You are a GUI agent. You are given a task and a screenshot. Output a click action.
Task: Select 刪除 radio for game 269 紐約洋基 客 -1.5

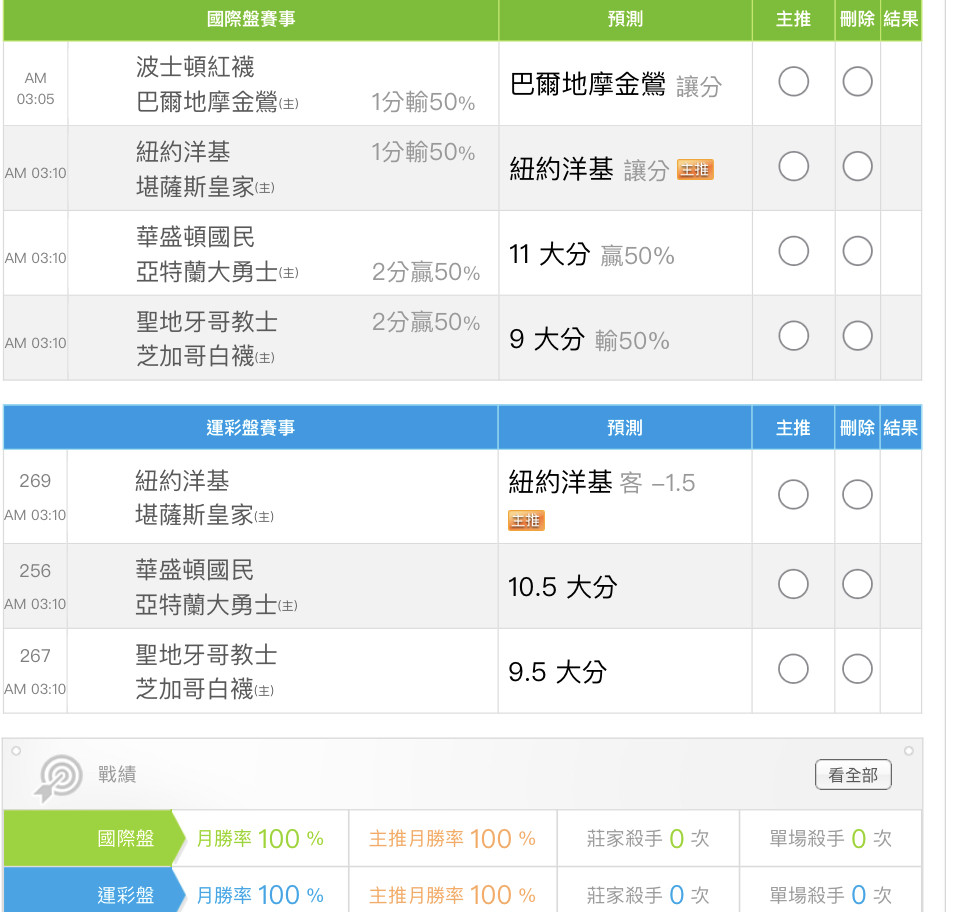click(x=857, y=495)
